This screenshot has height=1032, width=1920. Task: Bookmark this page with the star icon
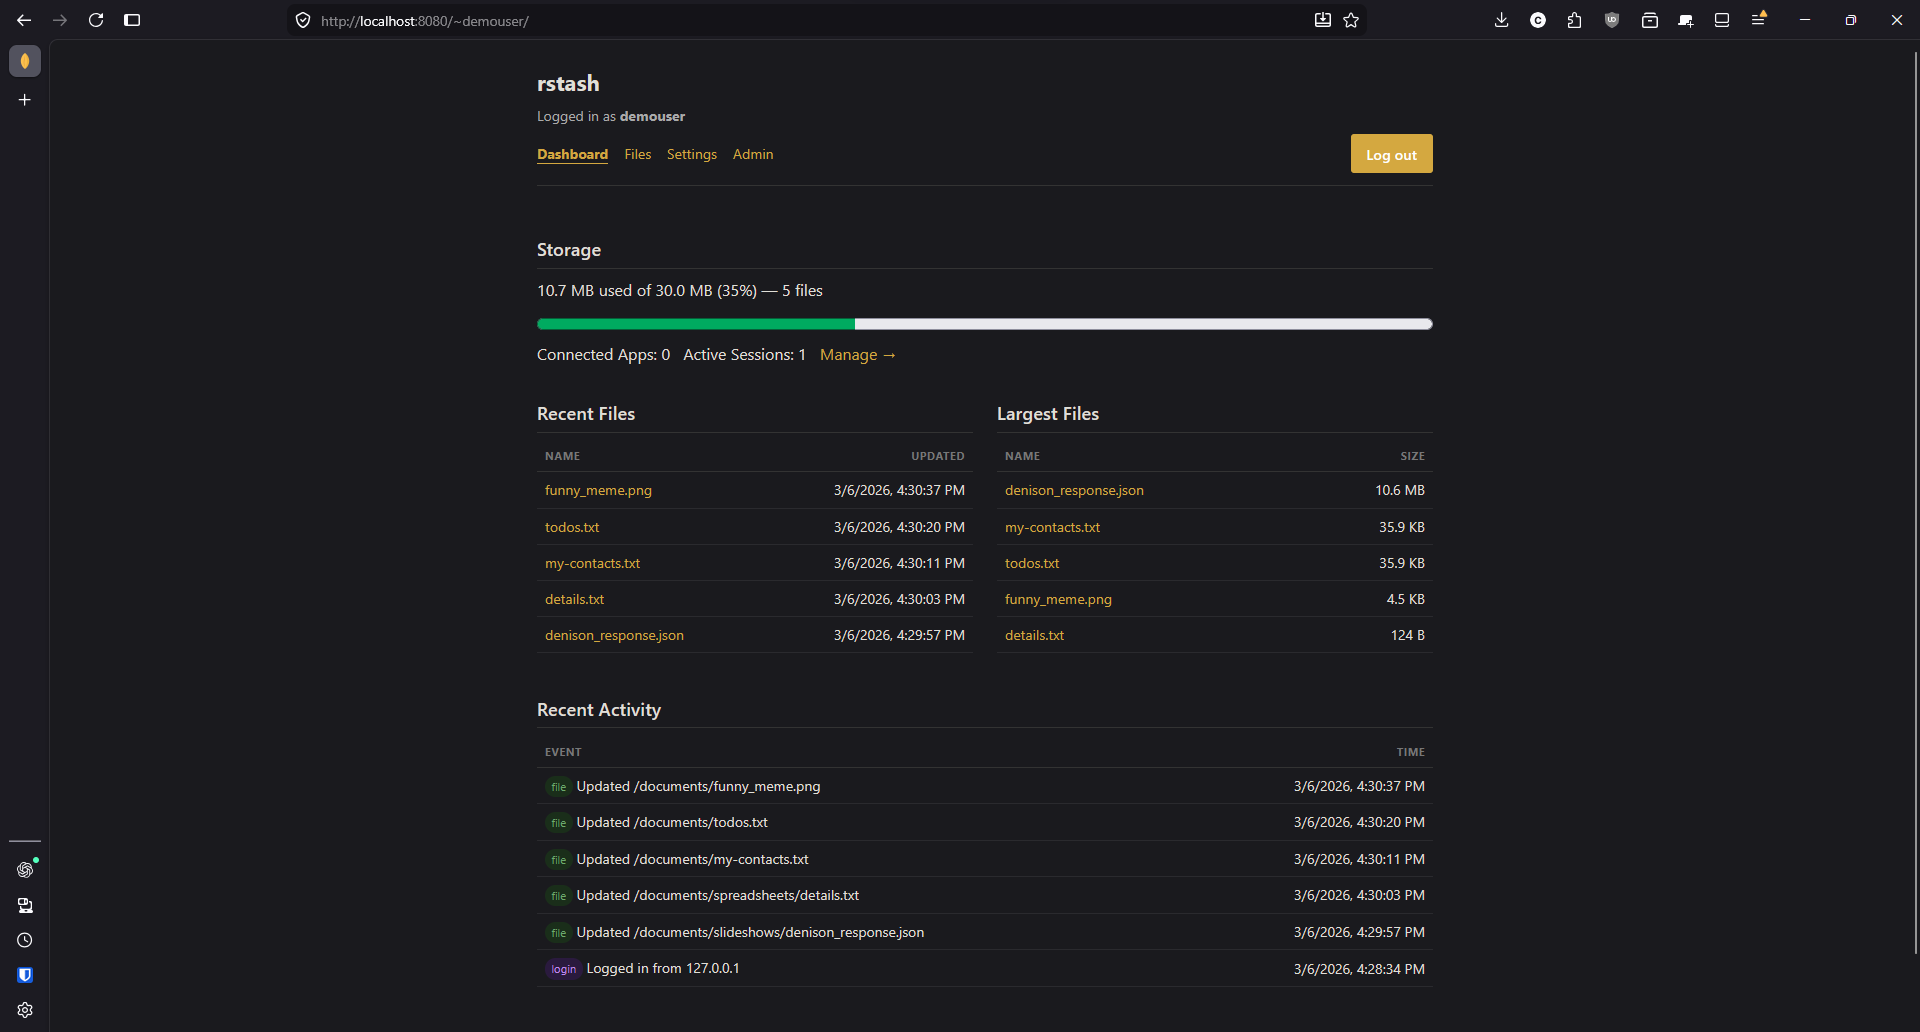[1352, 20]
